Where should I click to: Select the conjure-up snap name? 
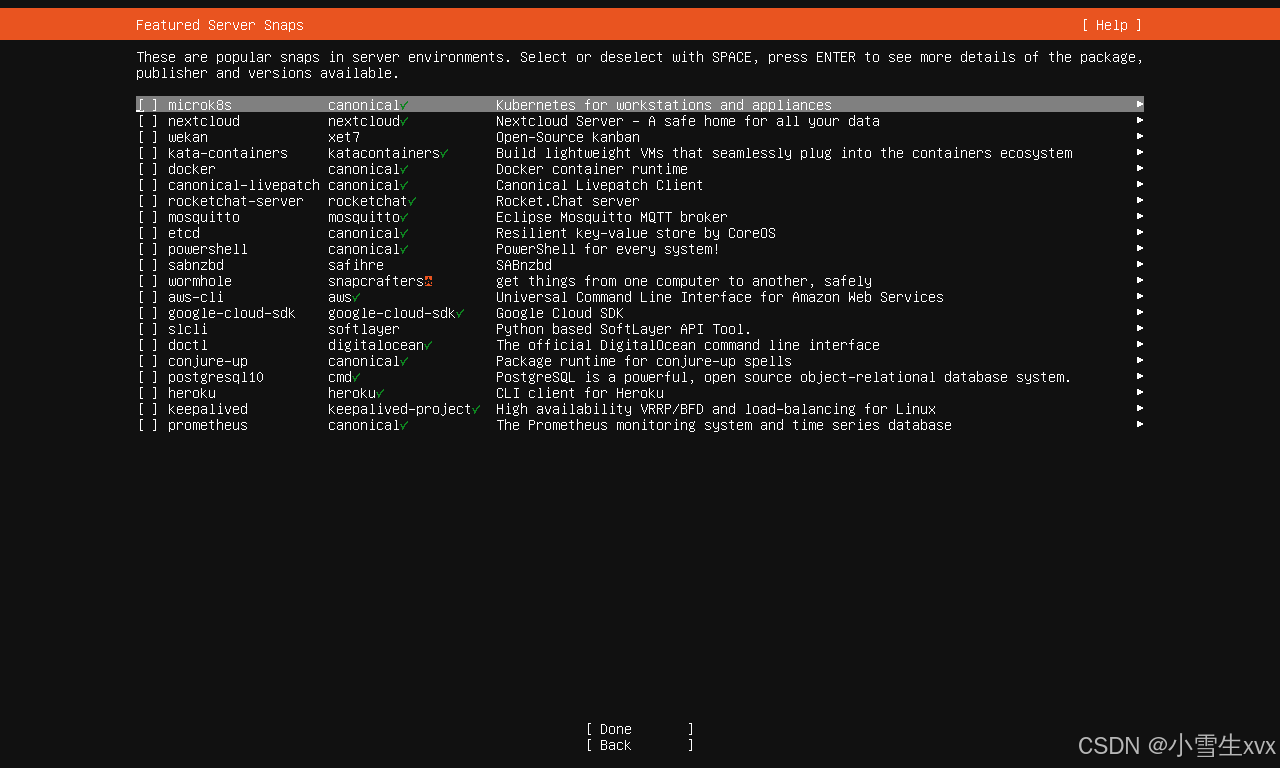(208, 361)
